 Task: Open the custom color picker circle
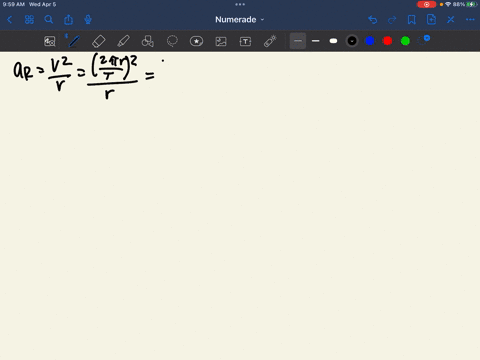424,40
